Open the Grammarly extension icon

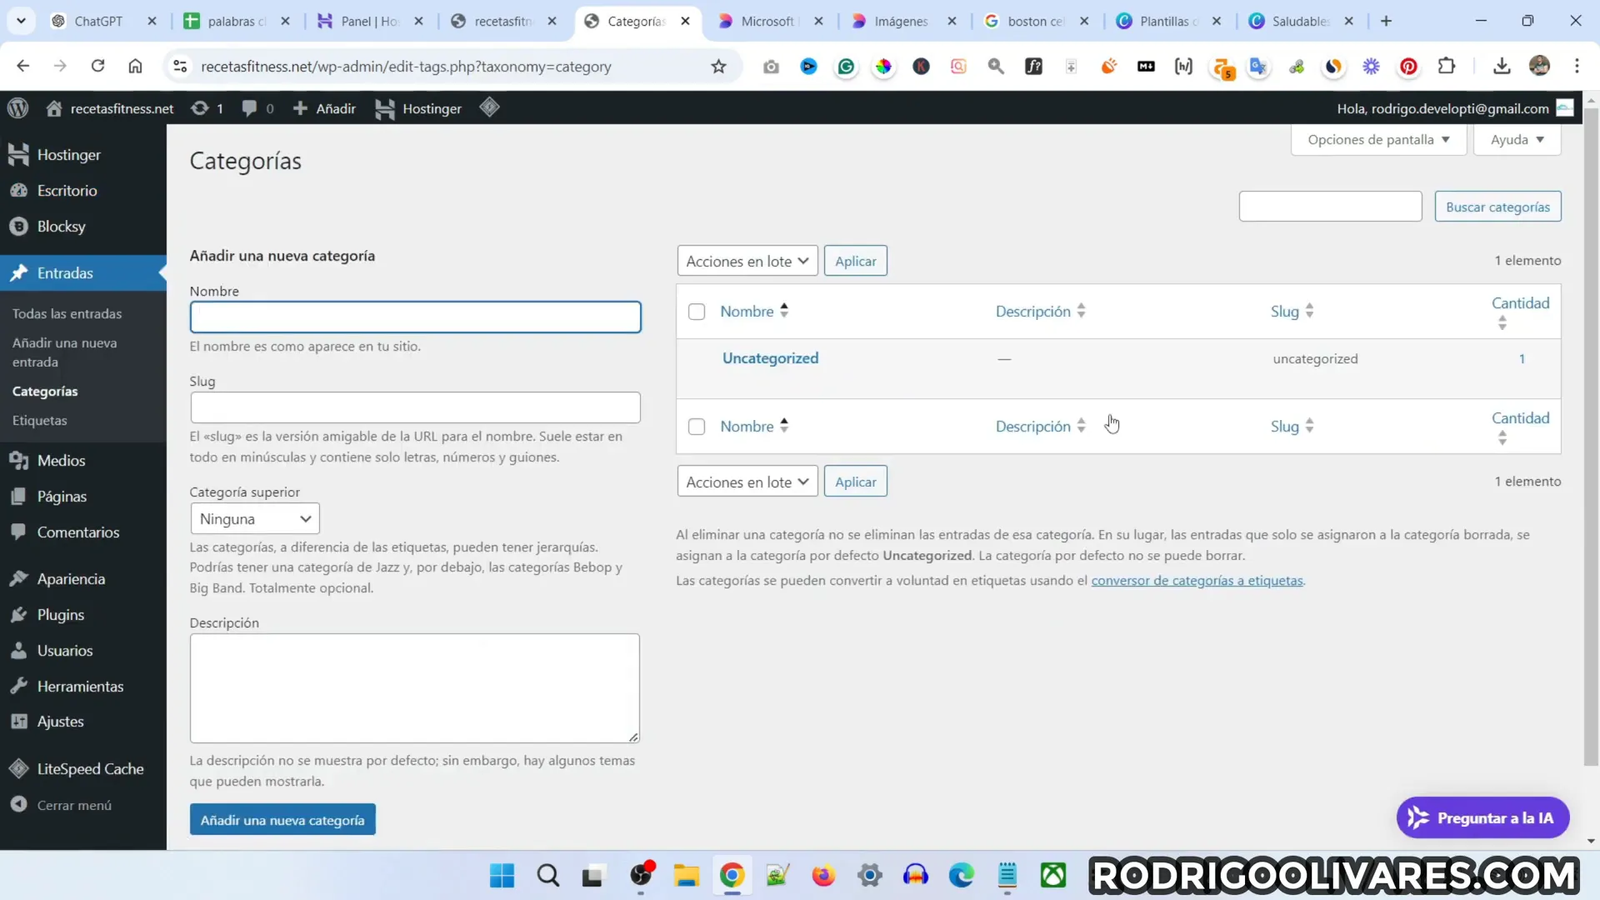pos(845,66)
